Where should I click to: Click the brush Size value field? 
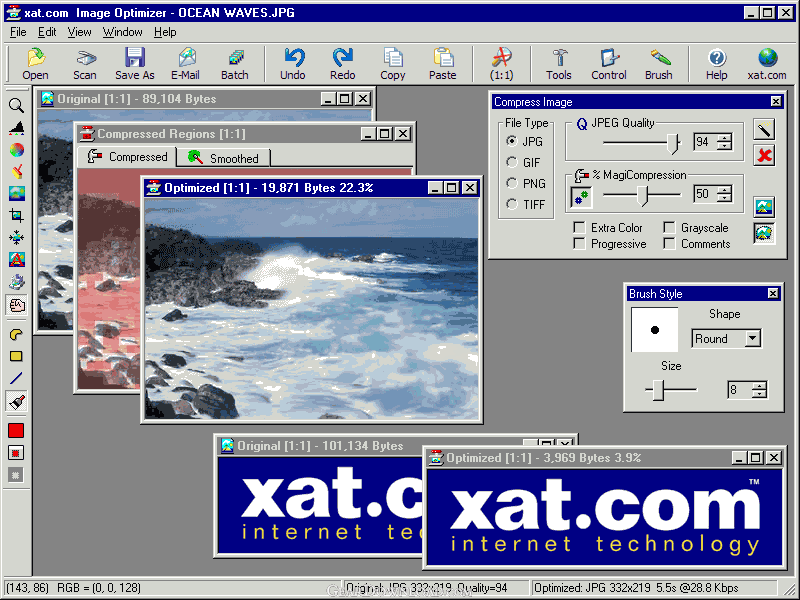tap(738, 390)
